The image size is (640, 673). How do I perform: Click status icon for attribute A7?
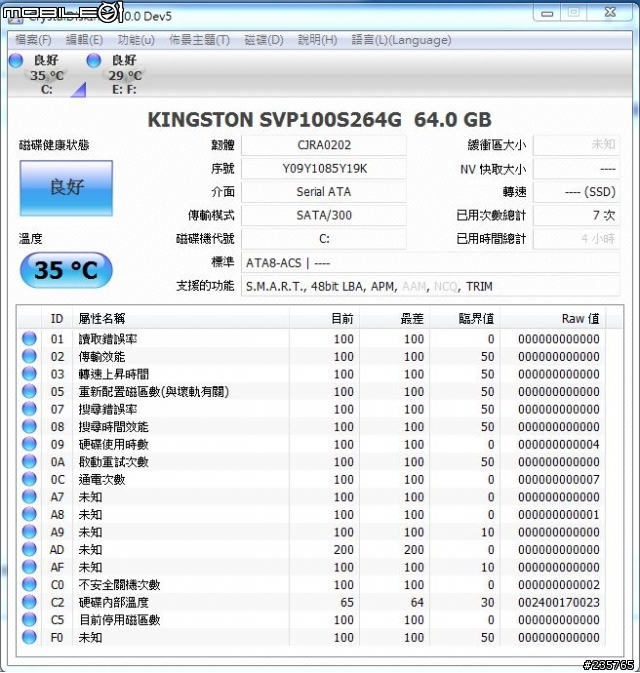29,497
